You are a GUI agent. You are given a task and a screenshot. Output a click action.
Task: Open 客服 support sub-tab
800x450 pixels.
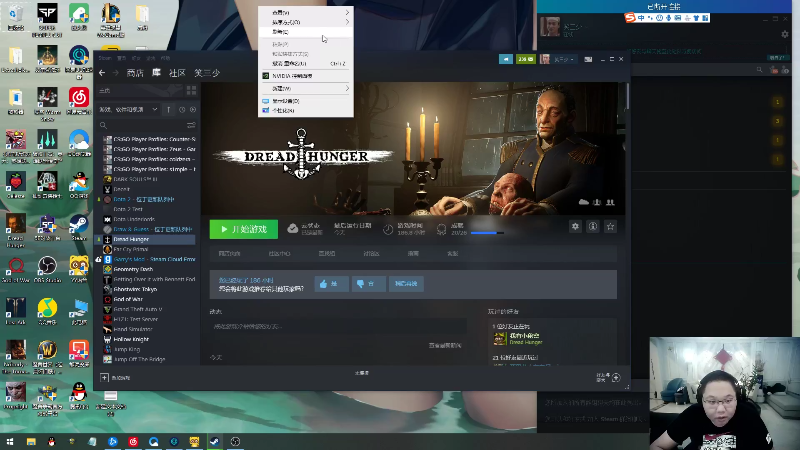[453, 254]
